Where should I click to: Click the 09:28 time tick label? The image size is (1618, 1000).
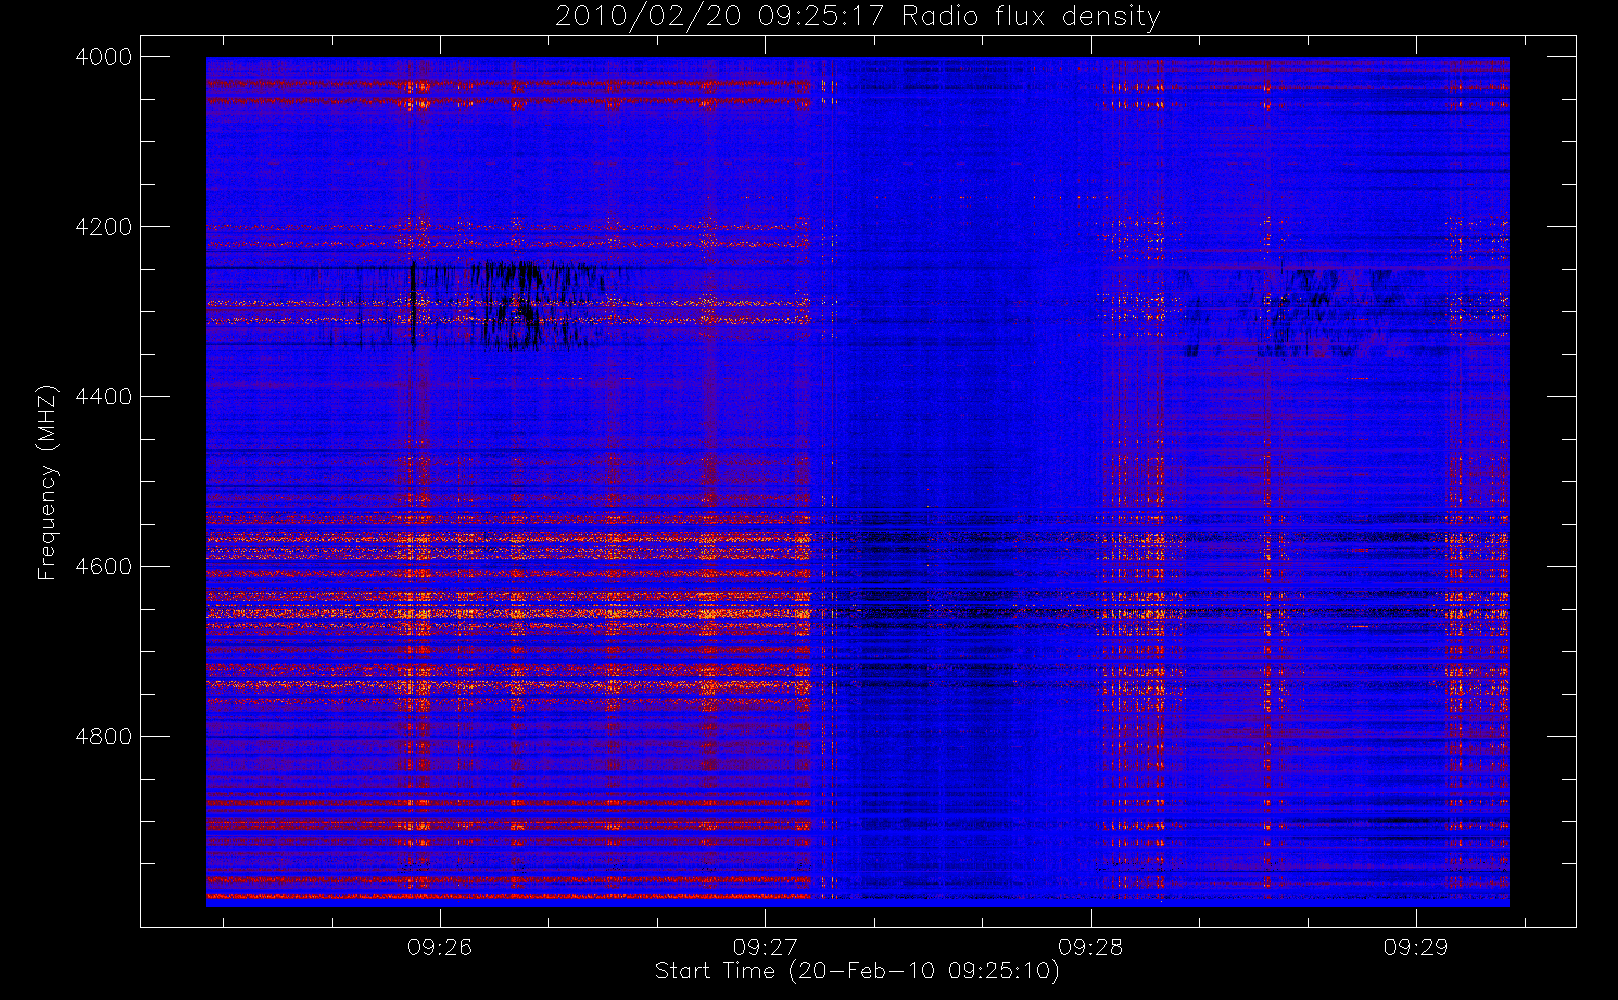[x=1090, y=947]
